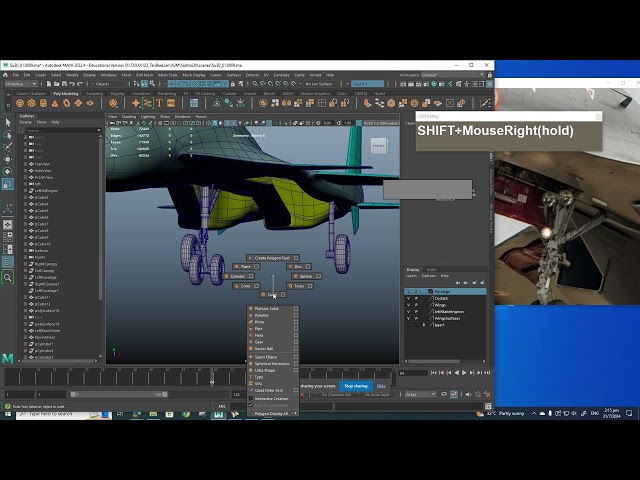Activate the highlighted Scale tool
Screen dimensions: 640x480
[x=8, y=184]
